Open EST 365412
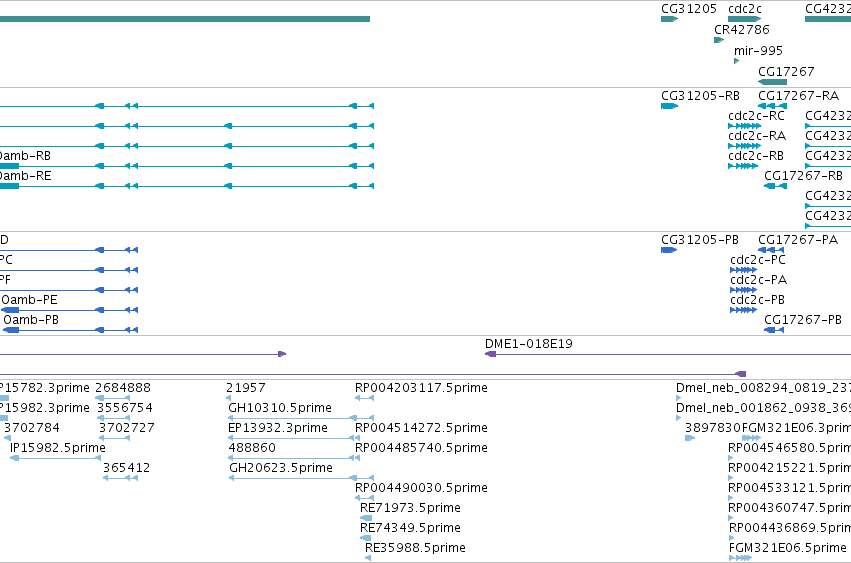851x563 pixels. tap(120, 478)
